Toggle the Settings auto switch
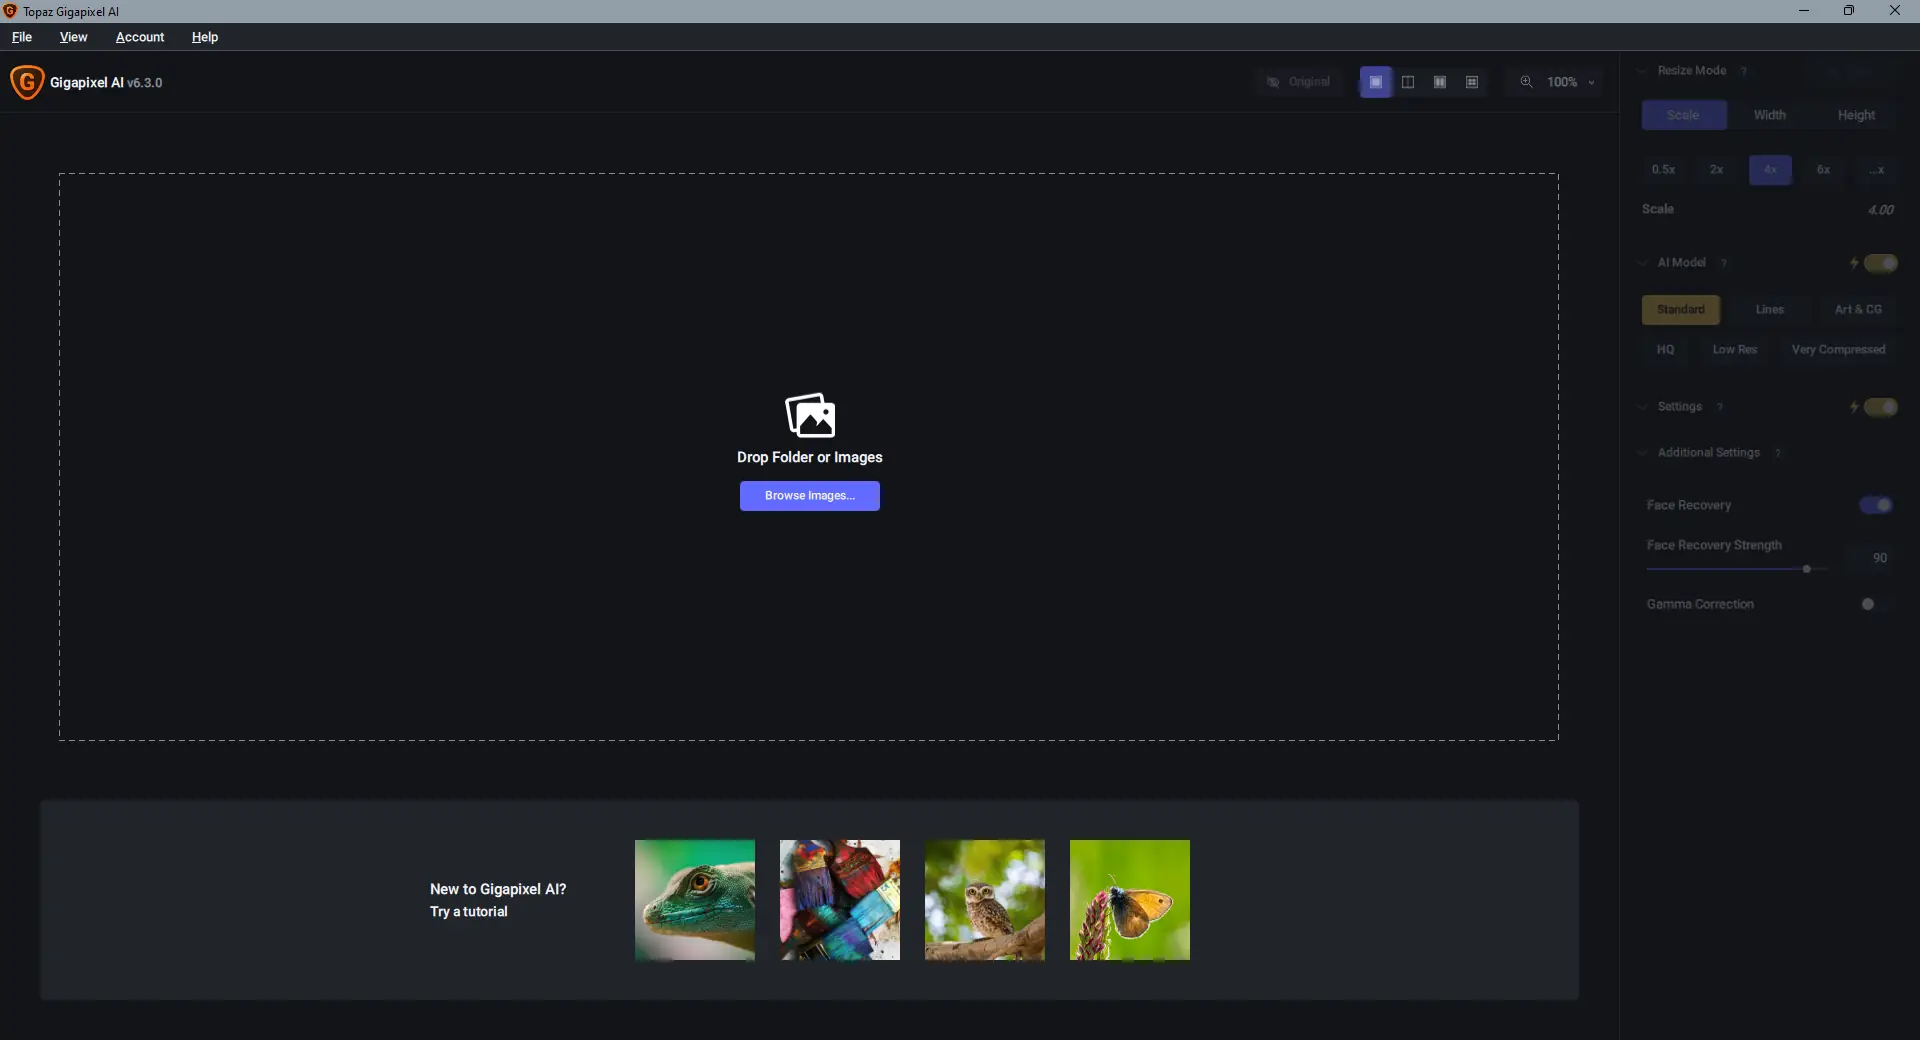This screenshot has height=1040, width=1920. point(1881,407)
